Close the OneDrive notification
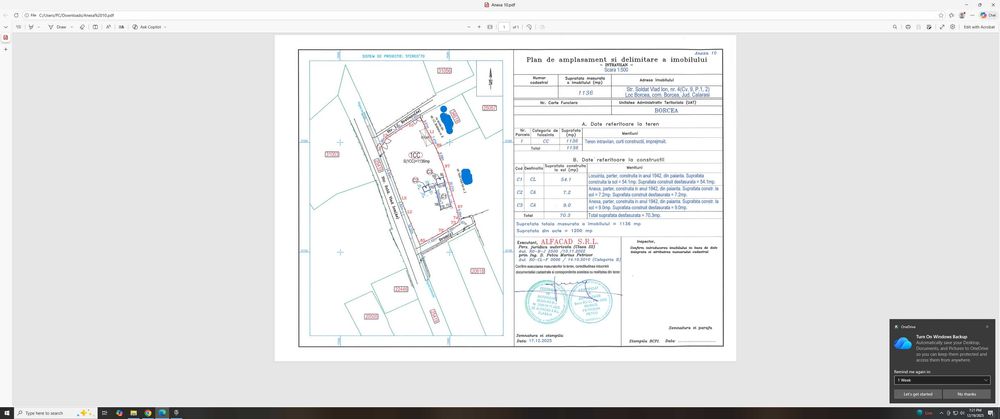Screen dimensions: 1000x419 [987, 326]
